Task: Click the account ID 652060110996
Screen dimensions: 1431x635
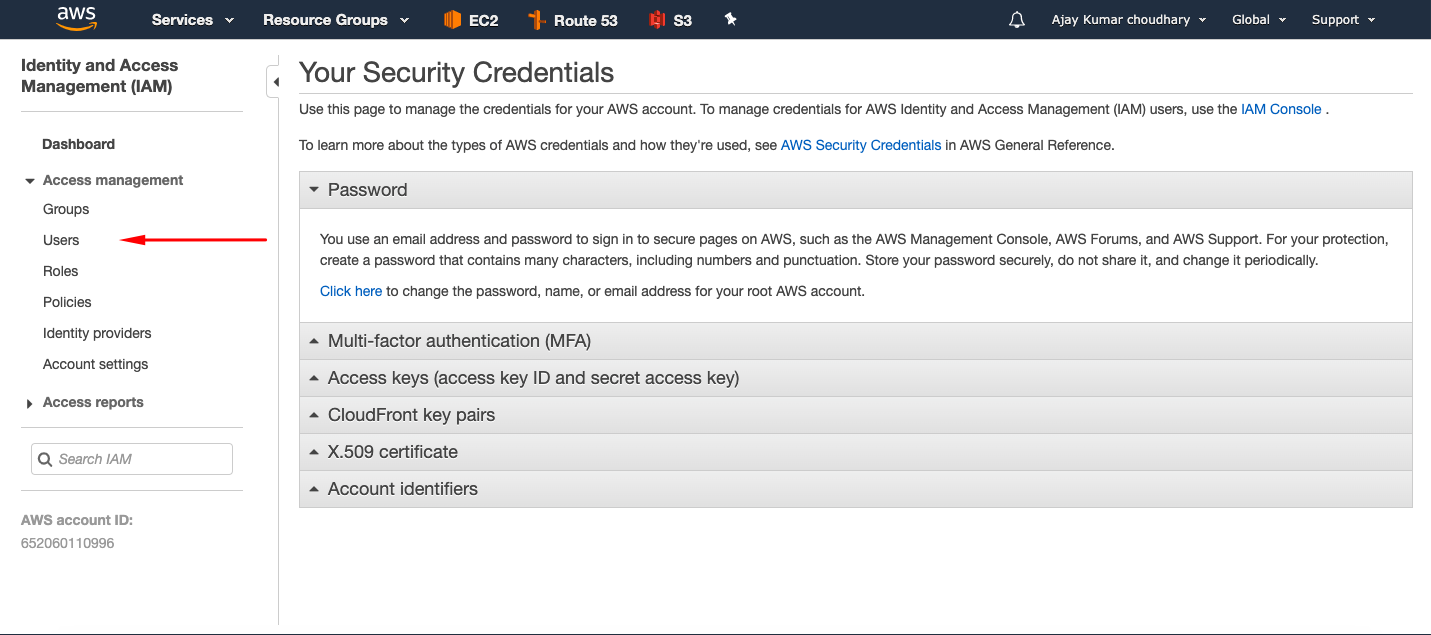Action: (67, 543)
